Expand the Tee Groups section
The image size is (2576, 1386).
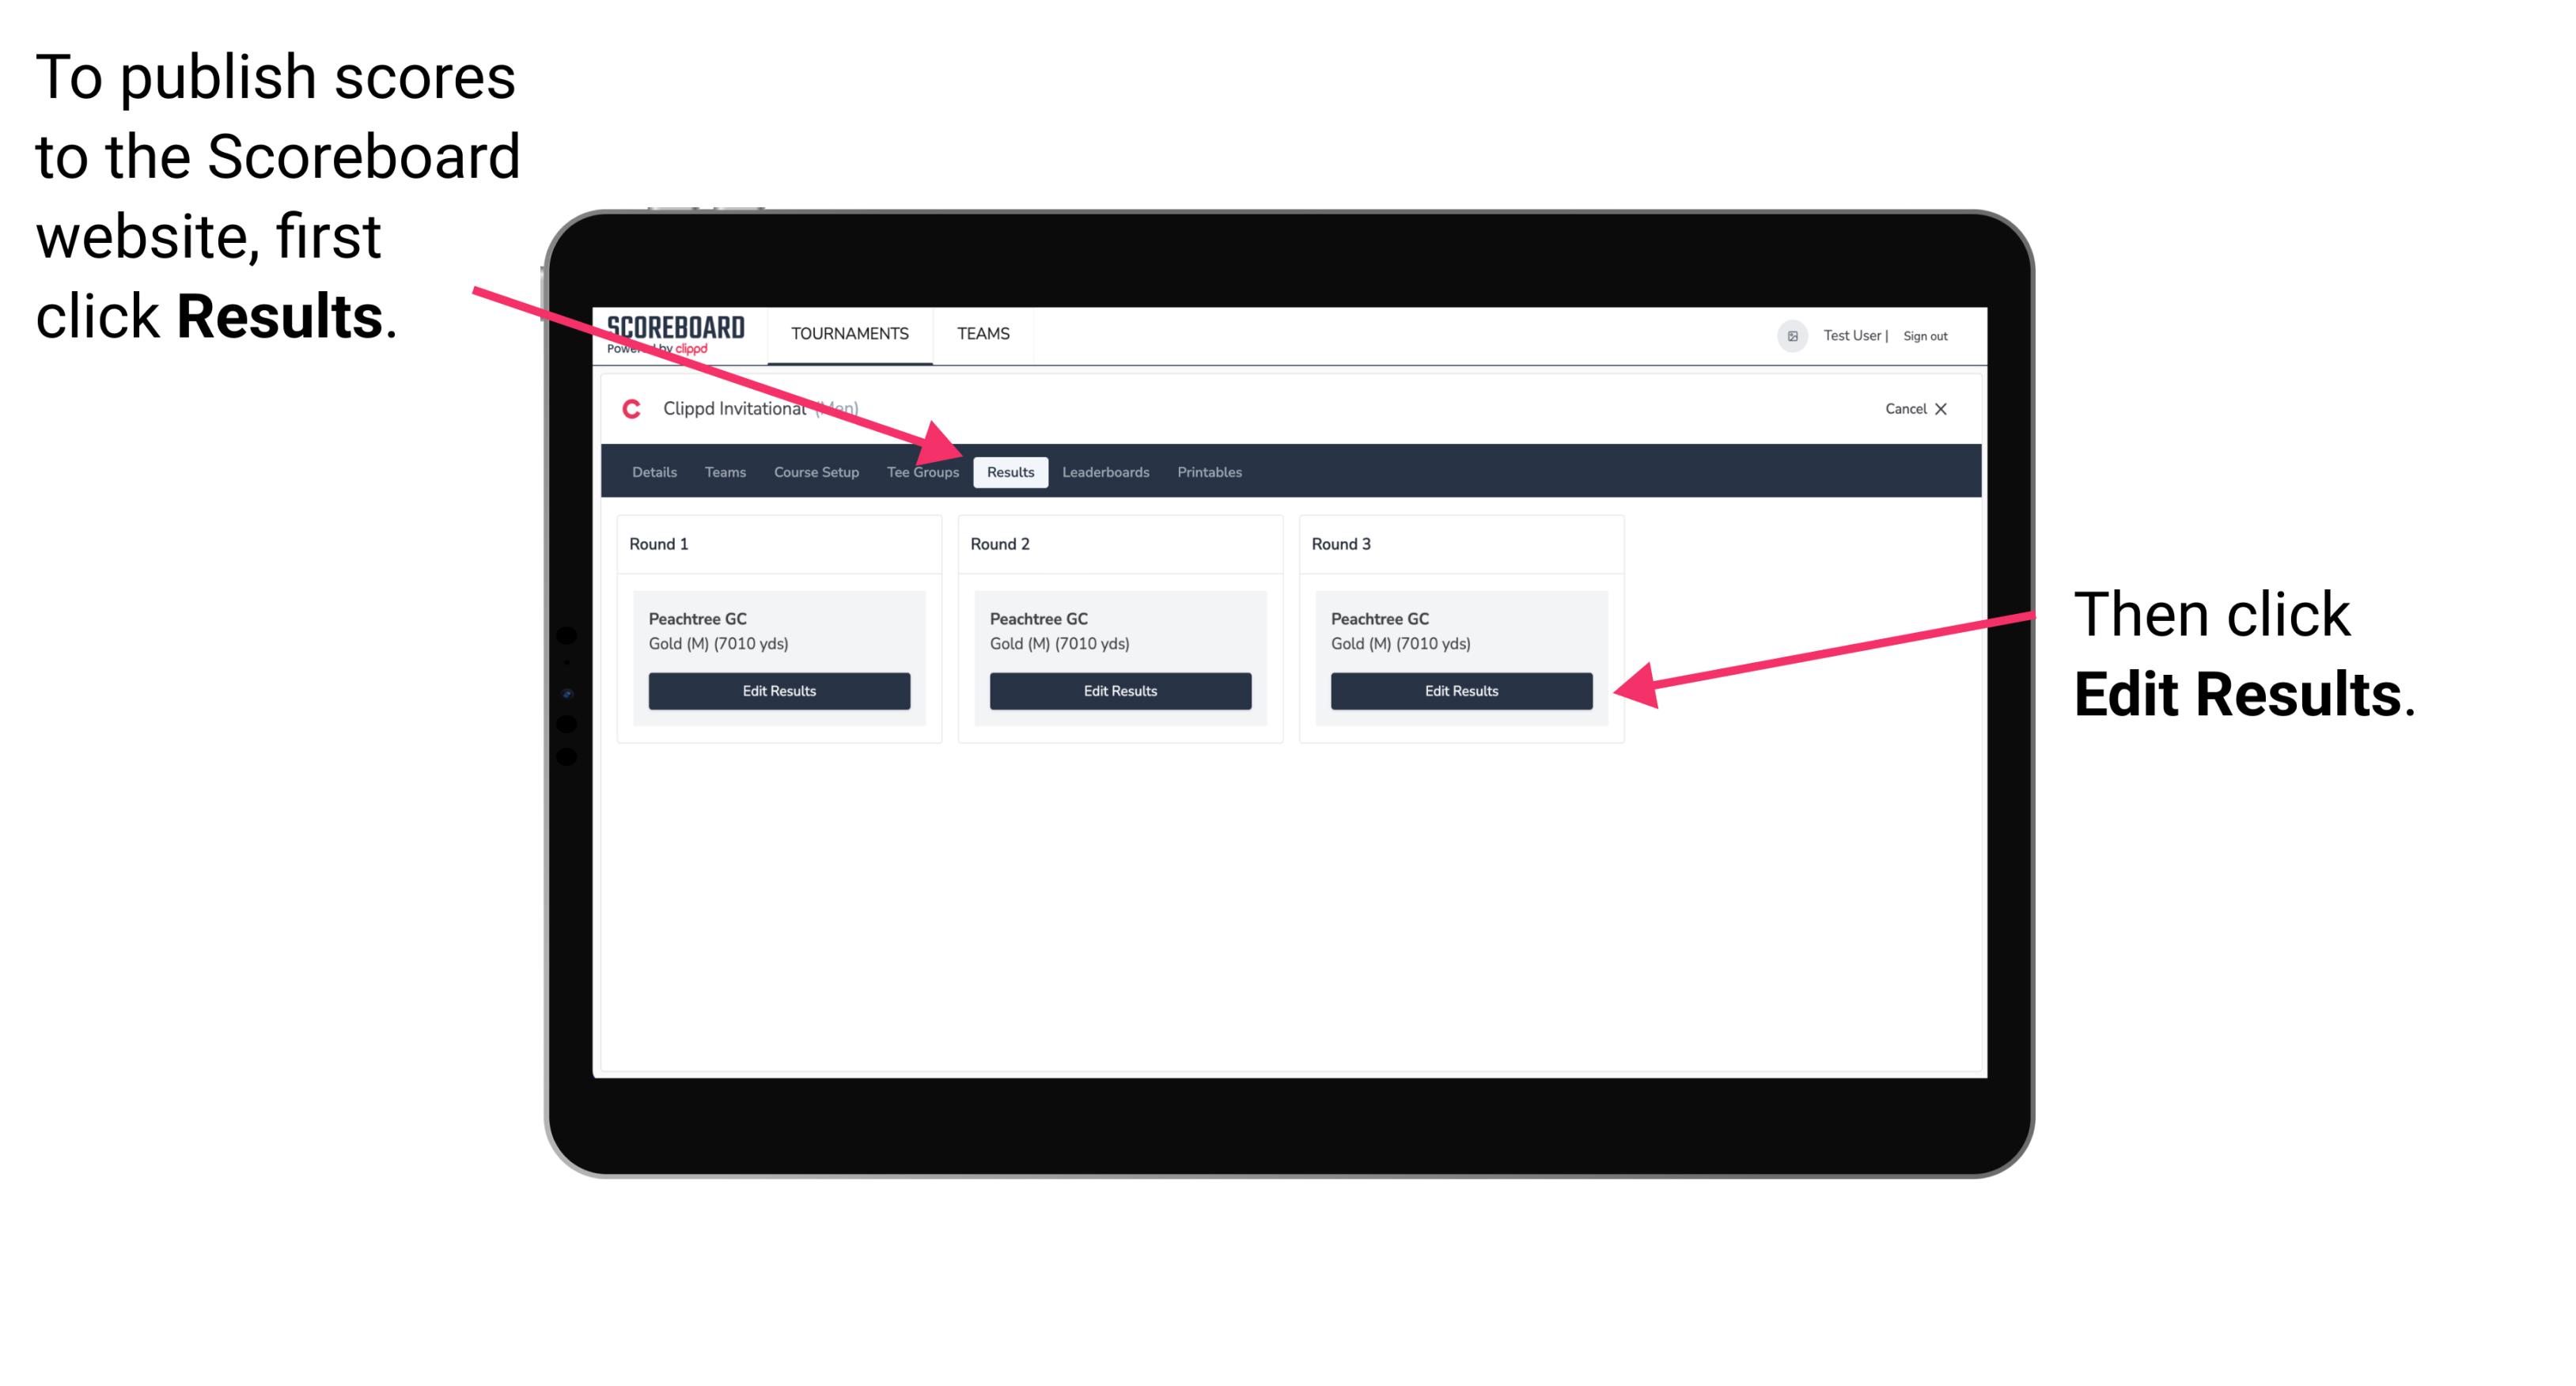coord(922,471)
